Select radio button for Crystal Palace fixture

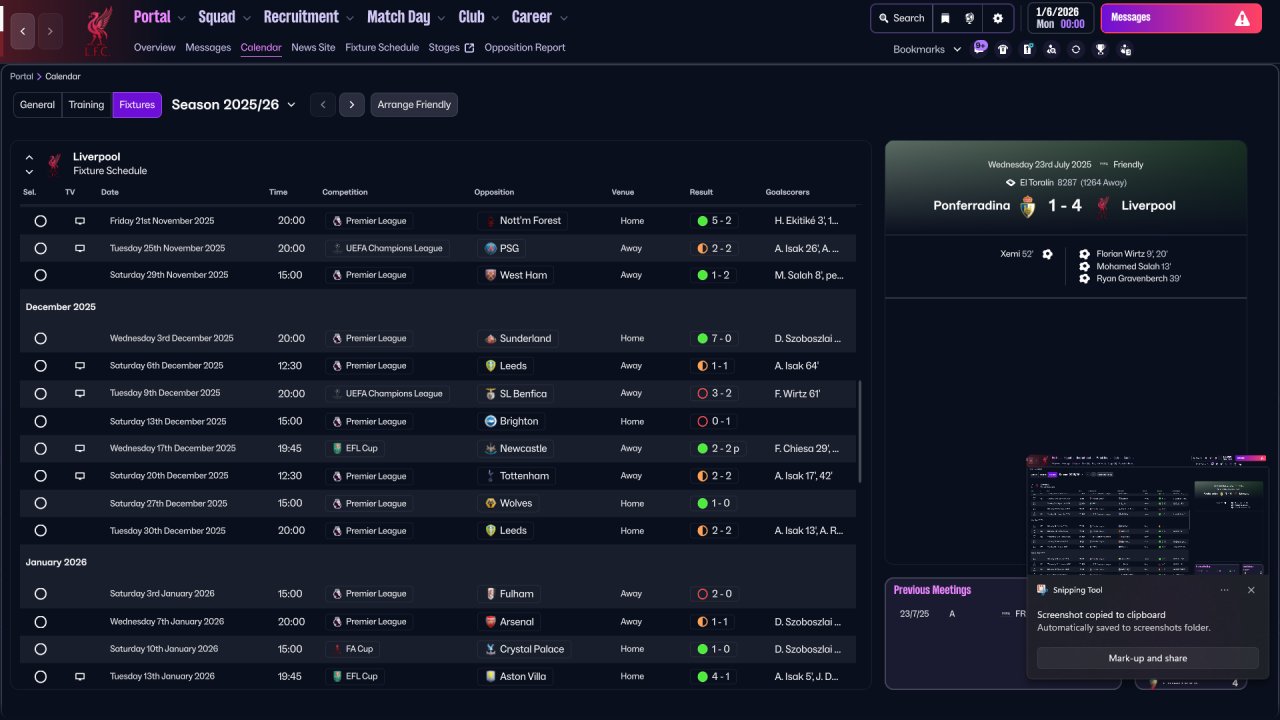(40, 649)
